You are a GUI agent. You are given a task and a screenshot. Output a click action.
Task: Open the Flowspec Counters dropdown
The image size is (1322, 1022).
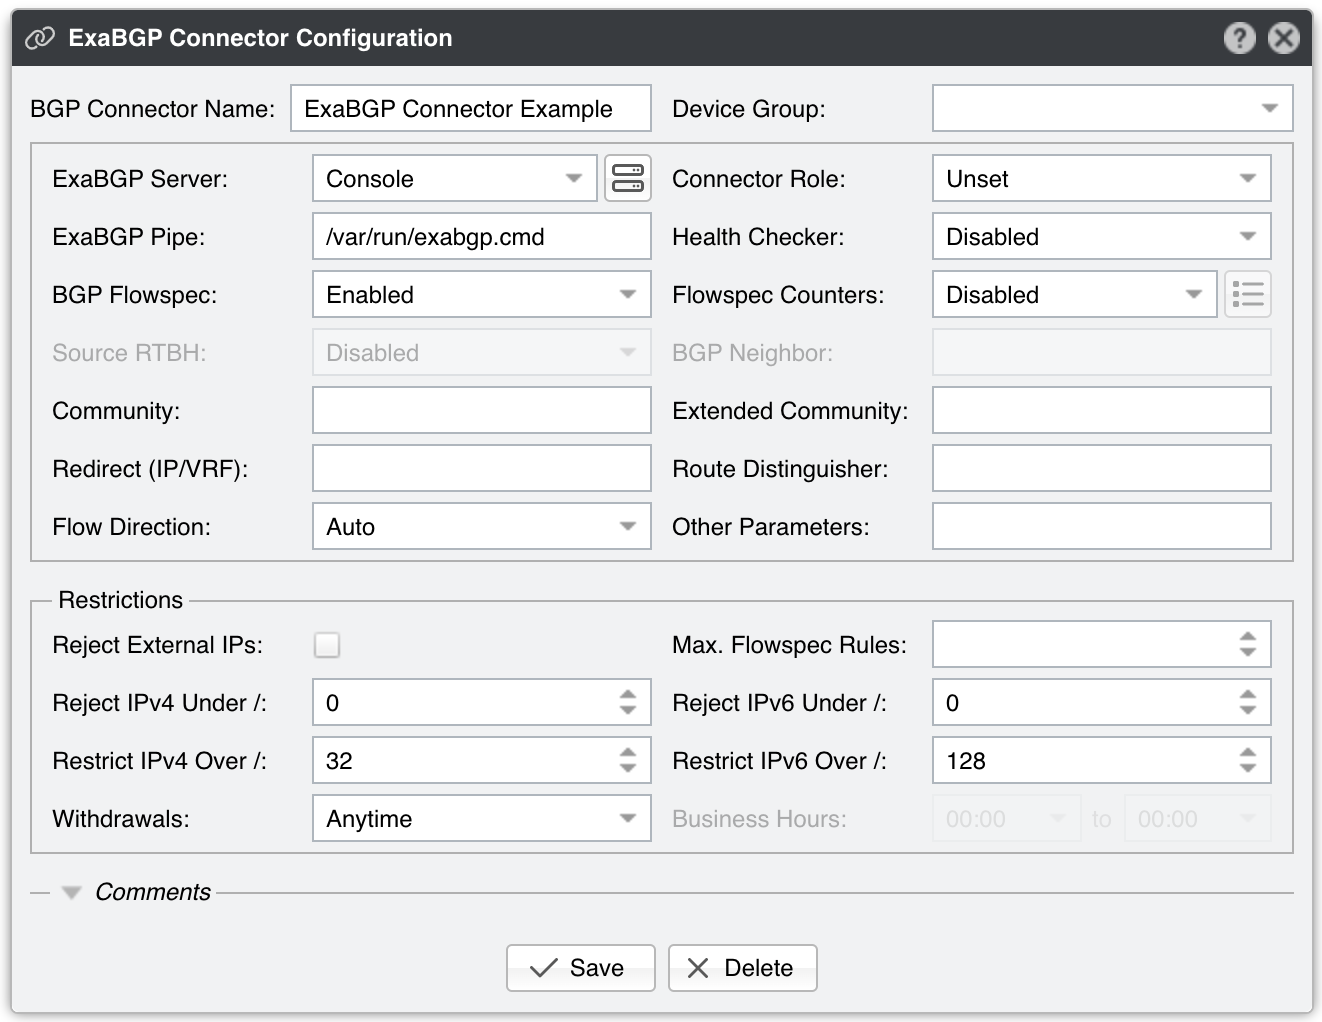pos(1075,295)
